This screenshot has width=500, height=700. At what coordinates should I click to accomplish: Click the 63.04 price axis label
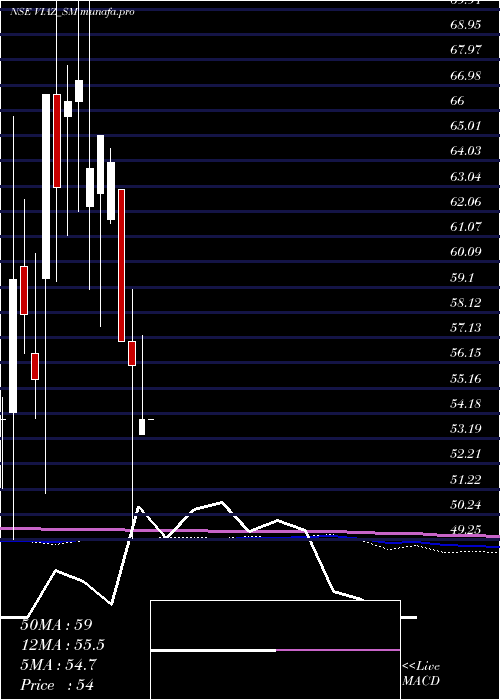465,176
